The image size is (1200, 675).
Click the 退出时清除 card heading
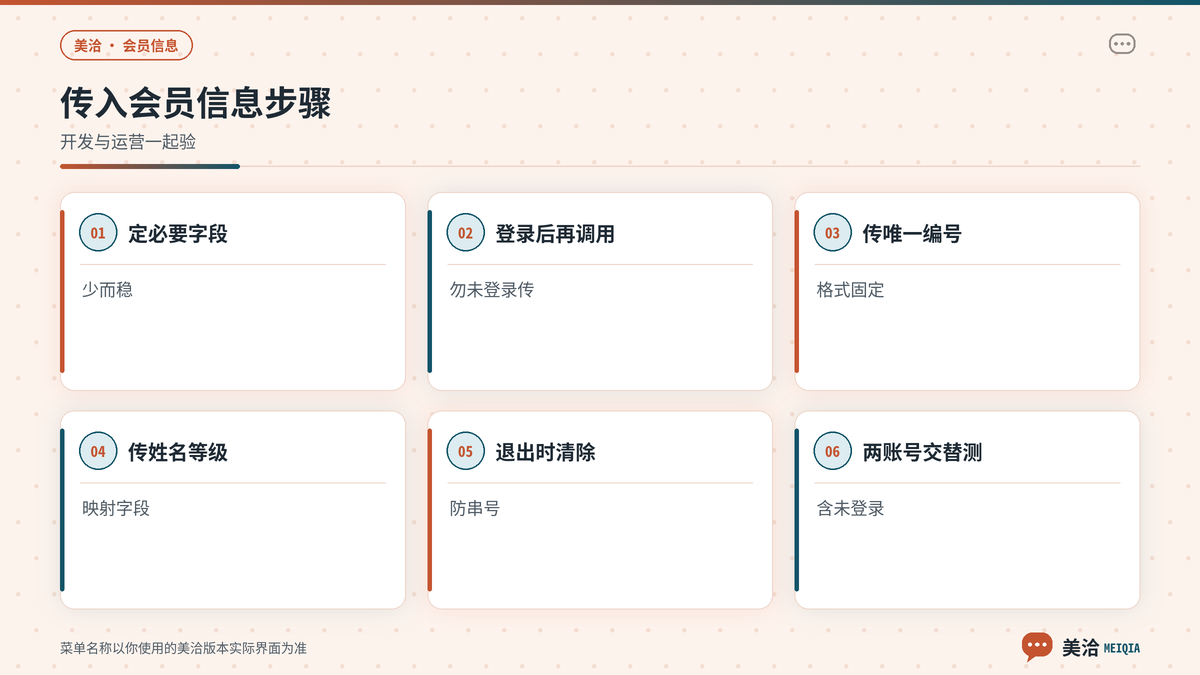coord(545,452)
